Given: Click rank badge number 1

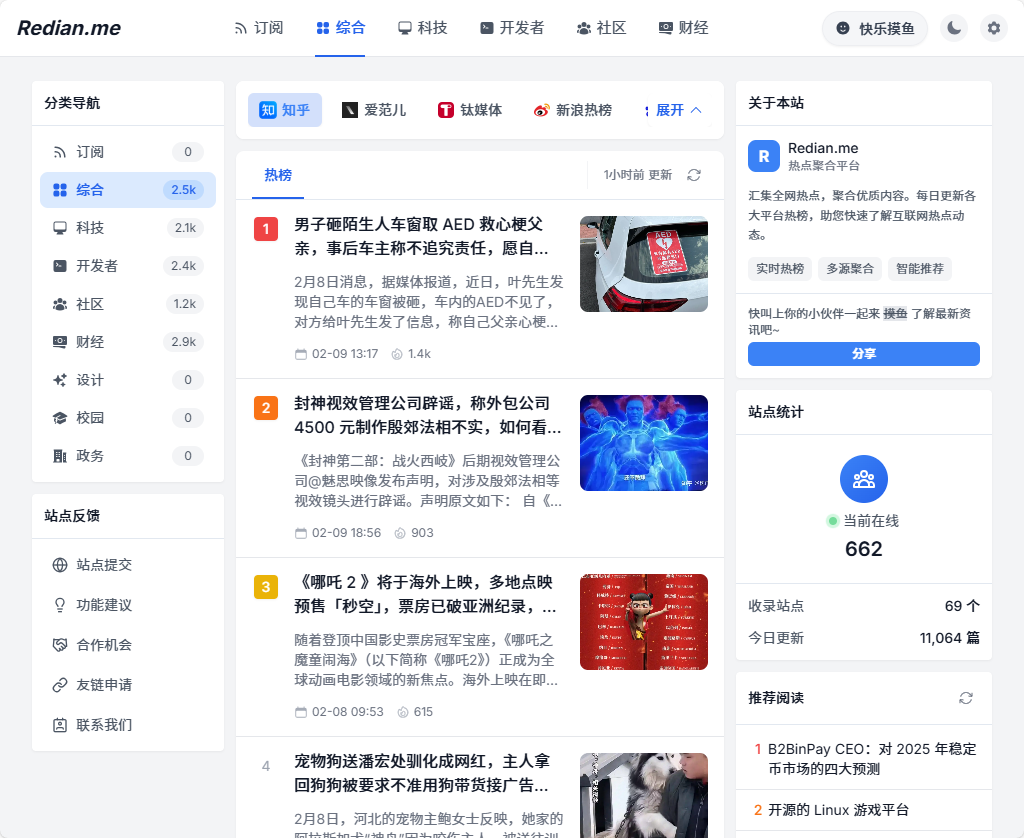Looking at the screenshot, I should [x=266, y=229].
